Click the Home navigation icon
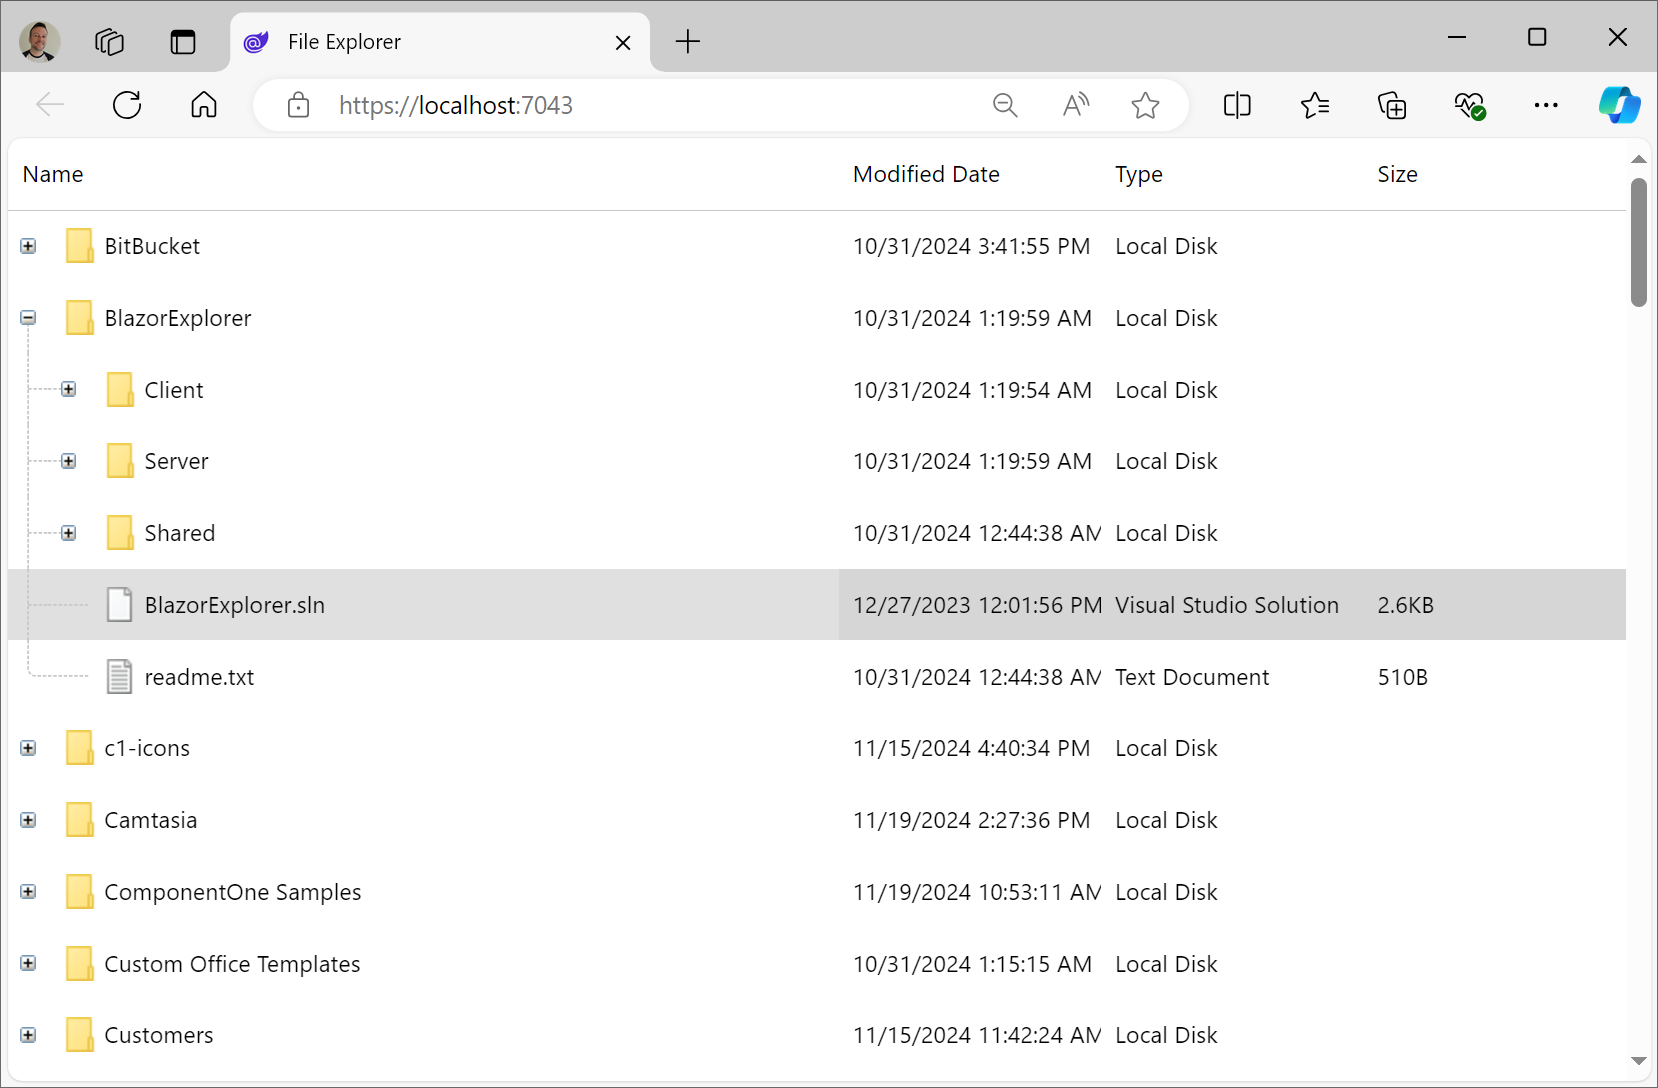Screen dimensions: 1658x1088 click(x=203, y=105)
